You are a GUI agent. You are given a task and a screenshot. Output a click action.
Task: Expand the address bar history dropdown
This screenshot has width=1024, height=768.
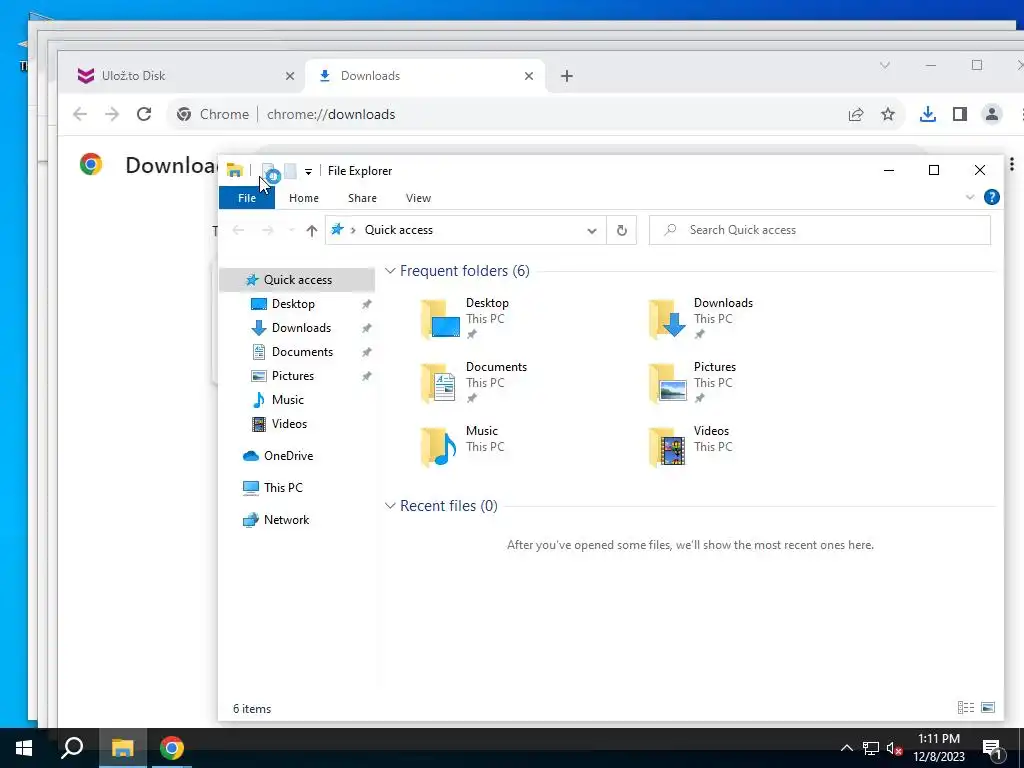[x=592, y=231]
